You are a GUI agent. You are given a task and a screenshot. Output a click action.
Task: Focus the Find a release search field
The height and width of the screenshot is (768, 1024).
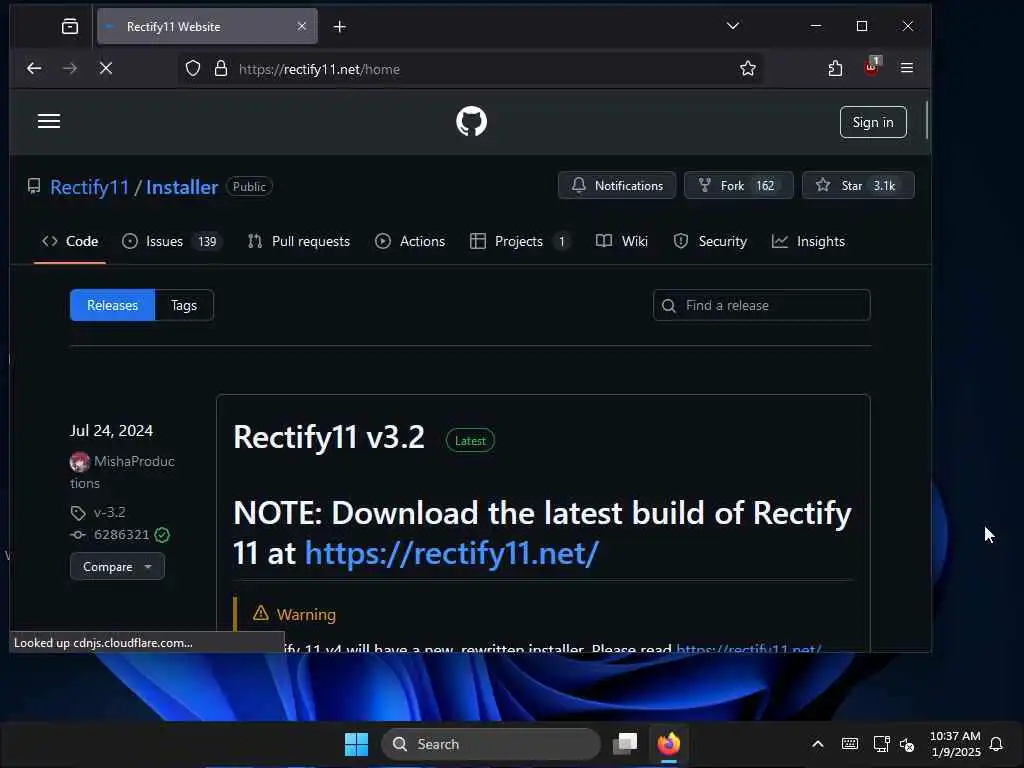[761, 305]
